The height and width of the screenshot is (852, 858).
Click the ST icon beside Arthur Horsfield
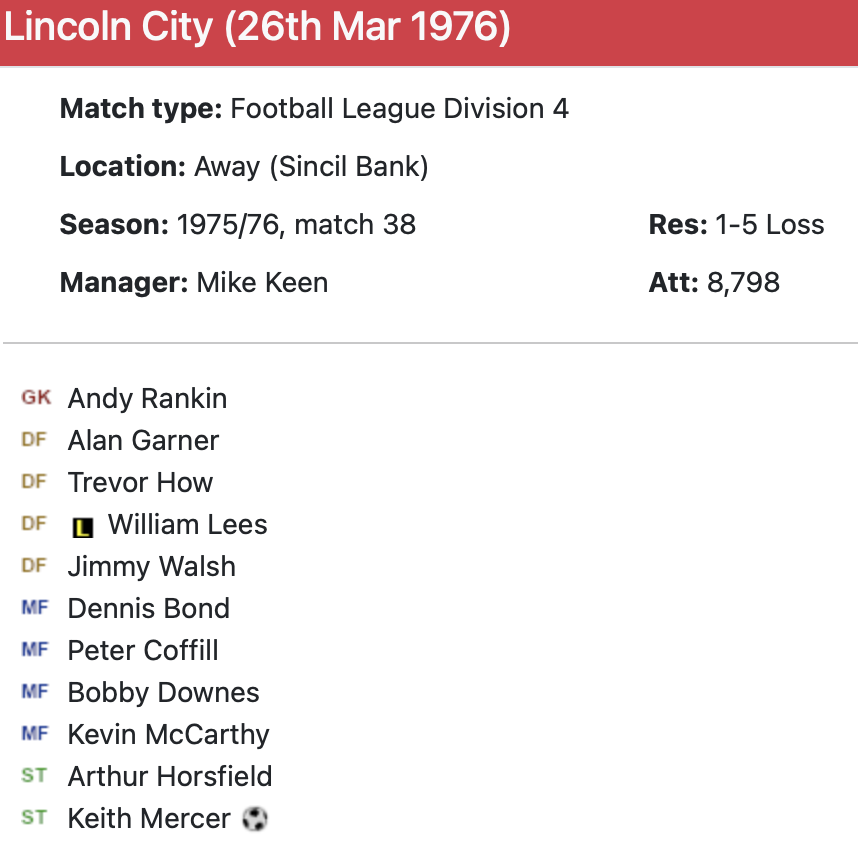point(34,776)
